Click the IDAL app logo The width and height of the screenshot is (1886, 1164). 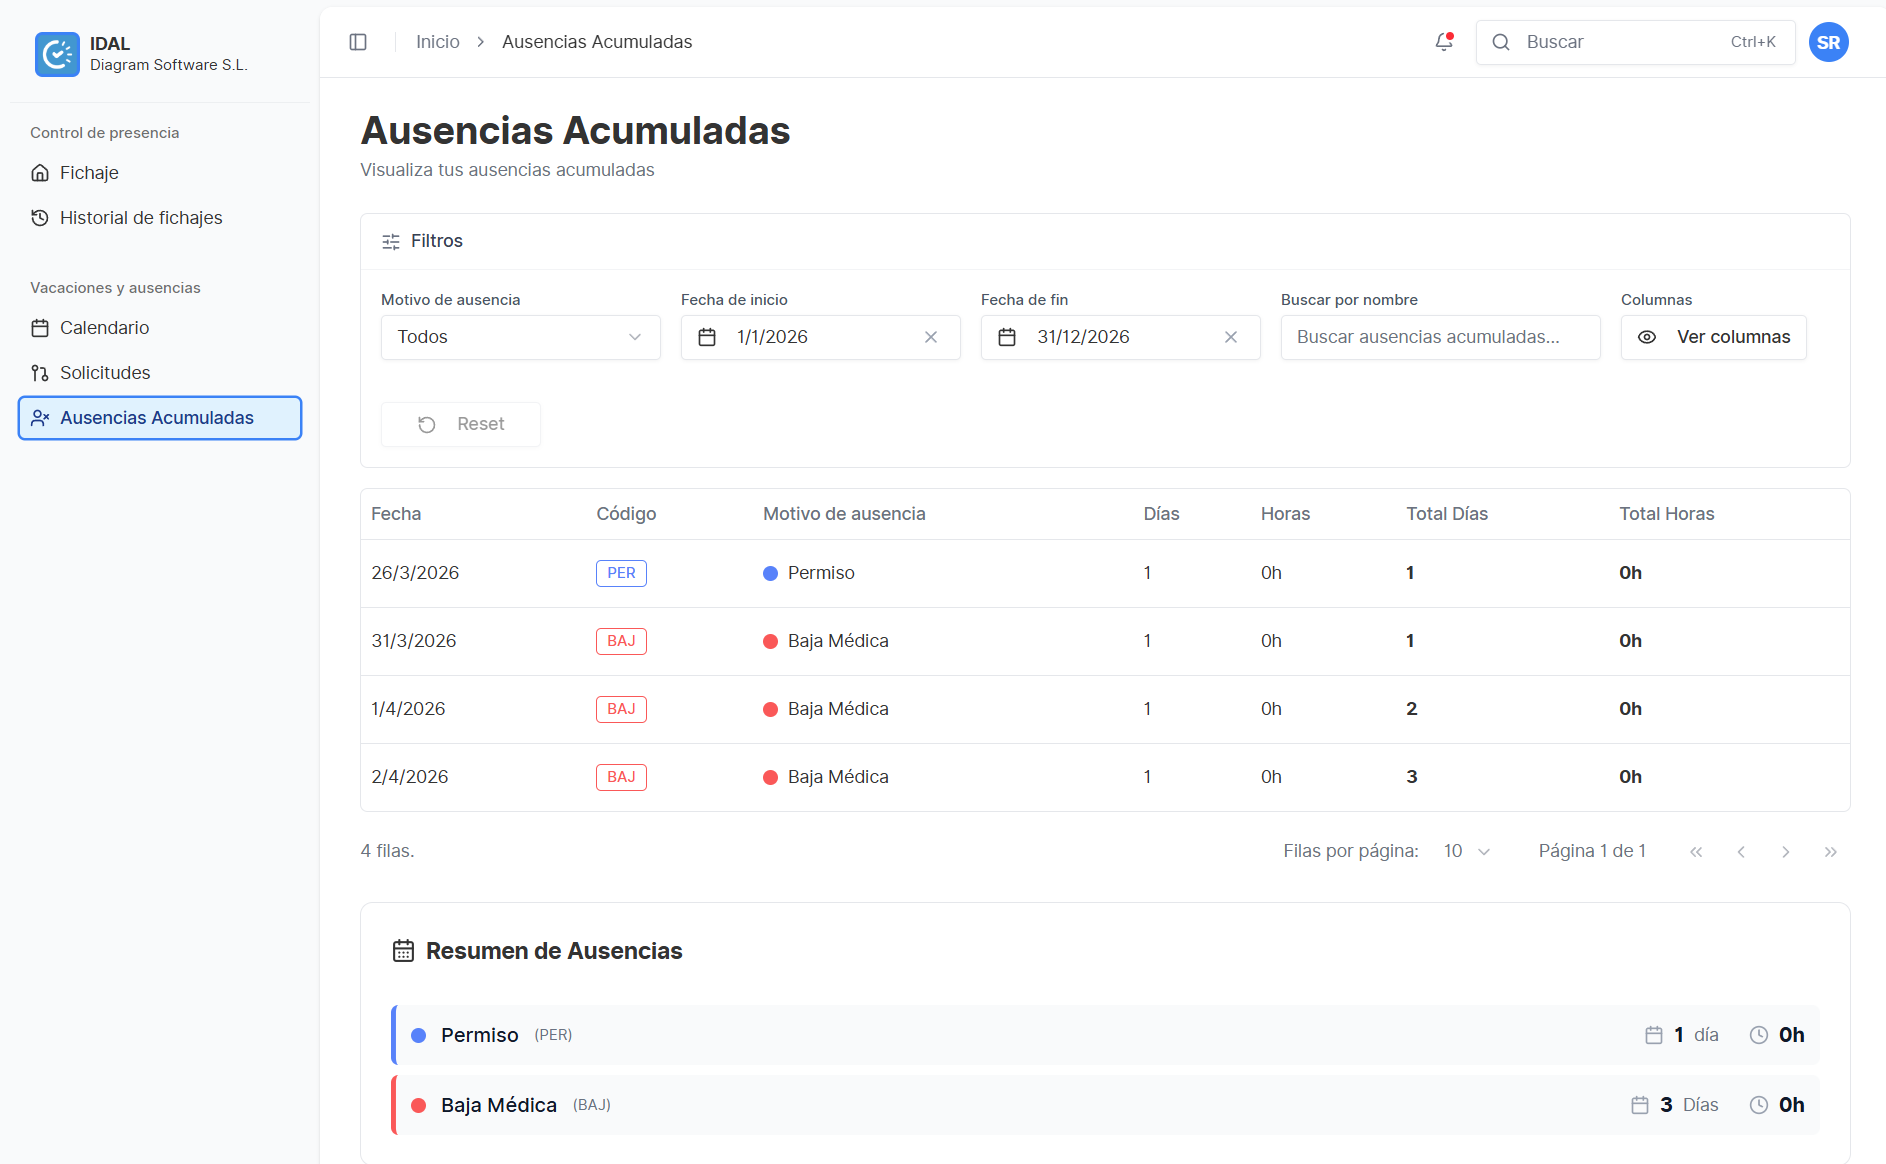(57, 54)
